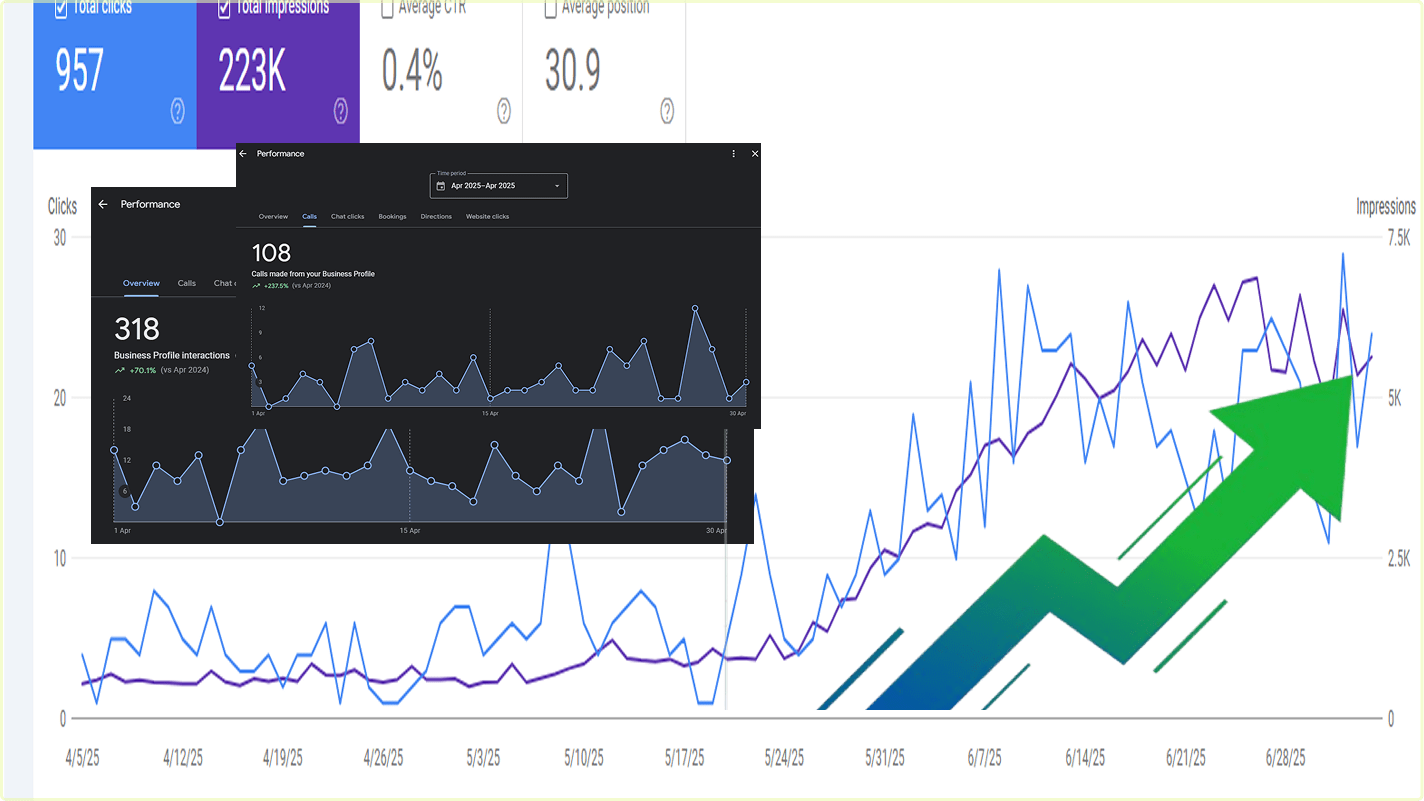The image size is (1424, 801).
Task: Close the Performance panel with X
Action: [755, 154]
